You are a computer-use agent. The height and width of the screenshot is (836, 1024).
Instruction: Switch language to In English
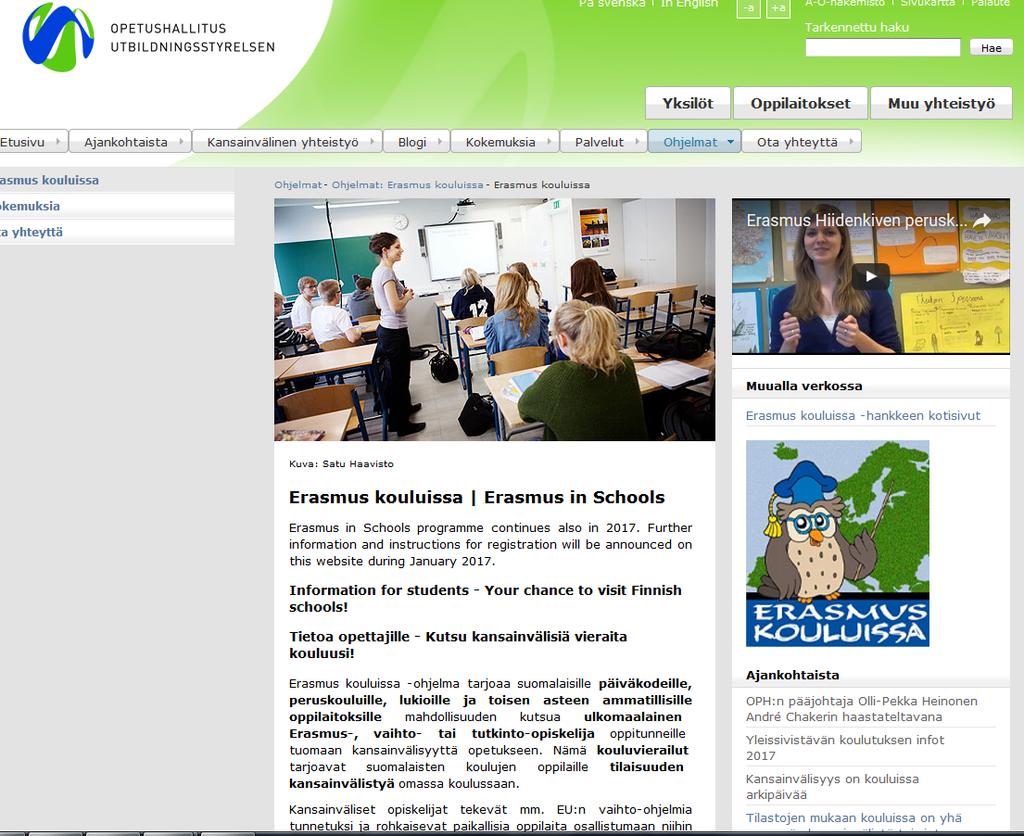[x=689, y=3]
